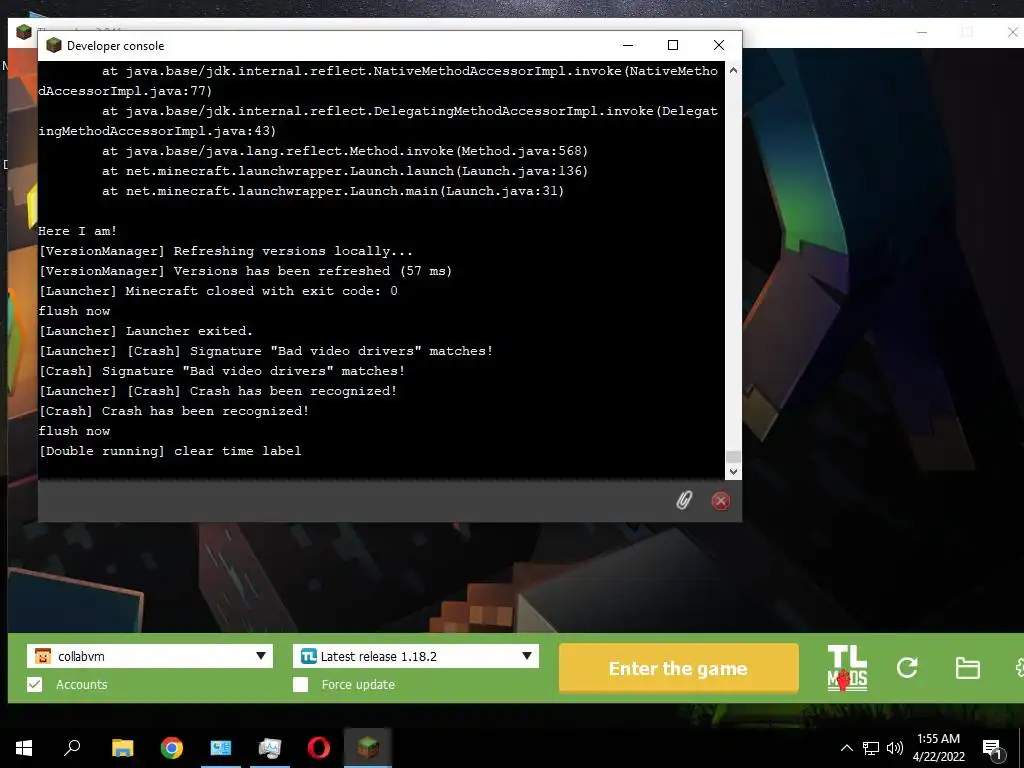The image size is (1024, 768).
Task: Click 'Minecraft closed with exit code: 0' line
Action: coord(218,291)
